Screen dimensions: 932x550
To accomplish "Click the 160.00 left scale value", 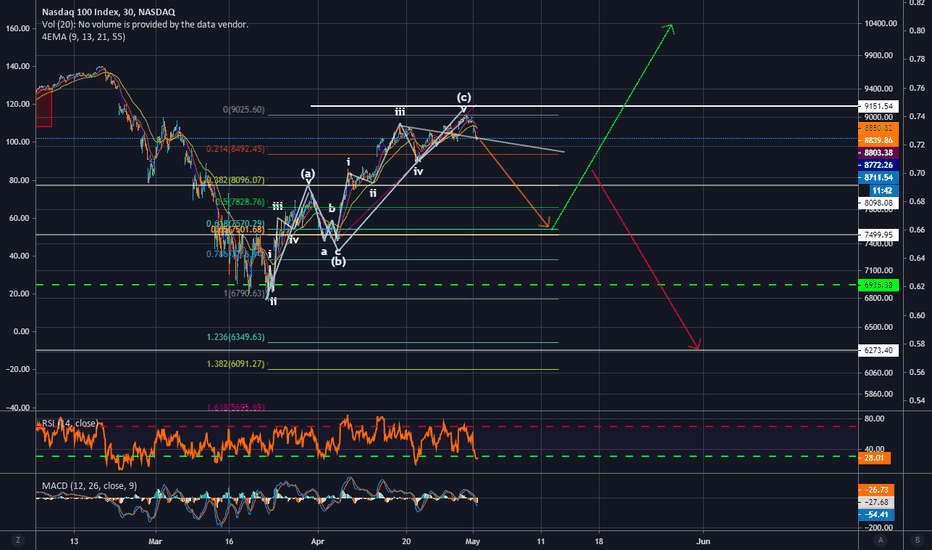I will pos(18,29).
